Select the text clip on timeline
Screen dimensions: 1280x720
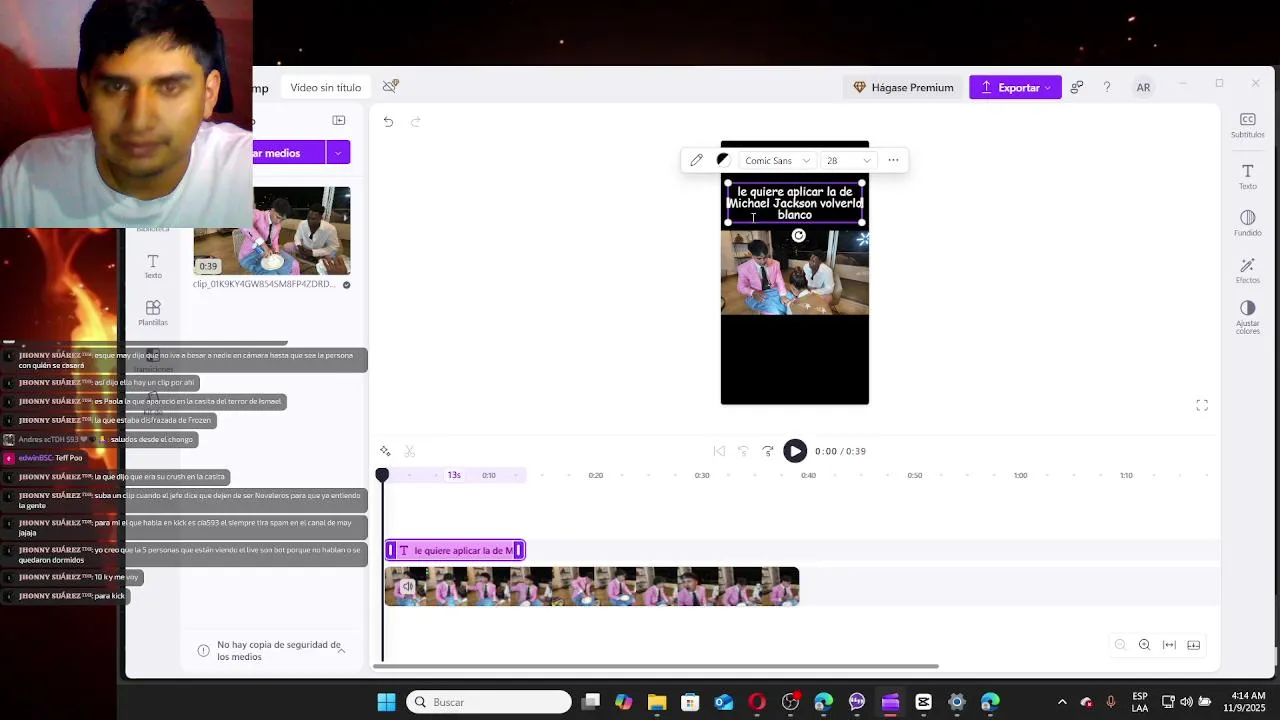coord(455,550)
